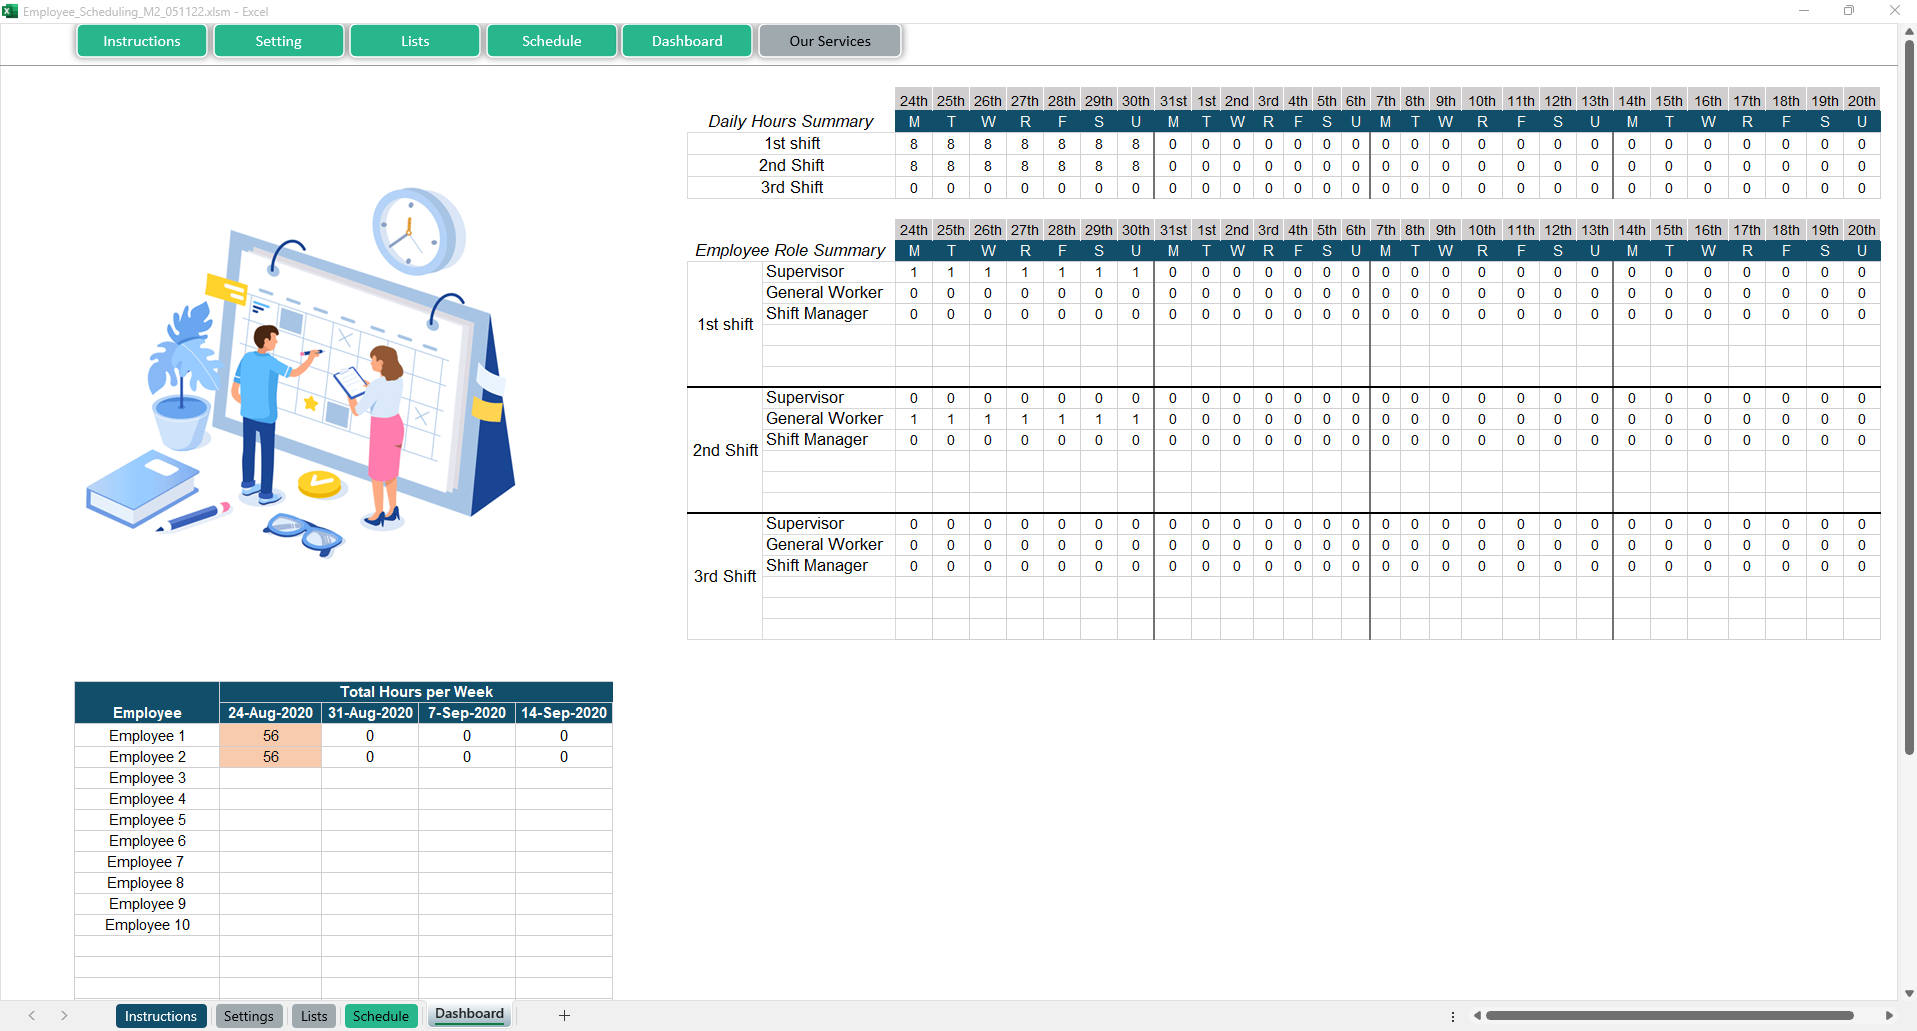1917x1031 pixels.
Task: Open the Instructions green navigation button
Action: [142, 41]
